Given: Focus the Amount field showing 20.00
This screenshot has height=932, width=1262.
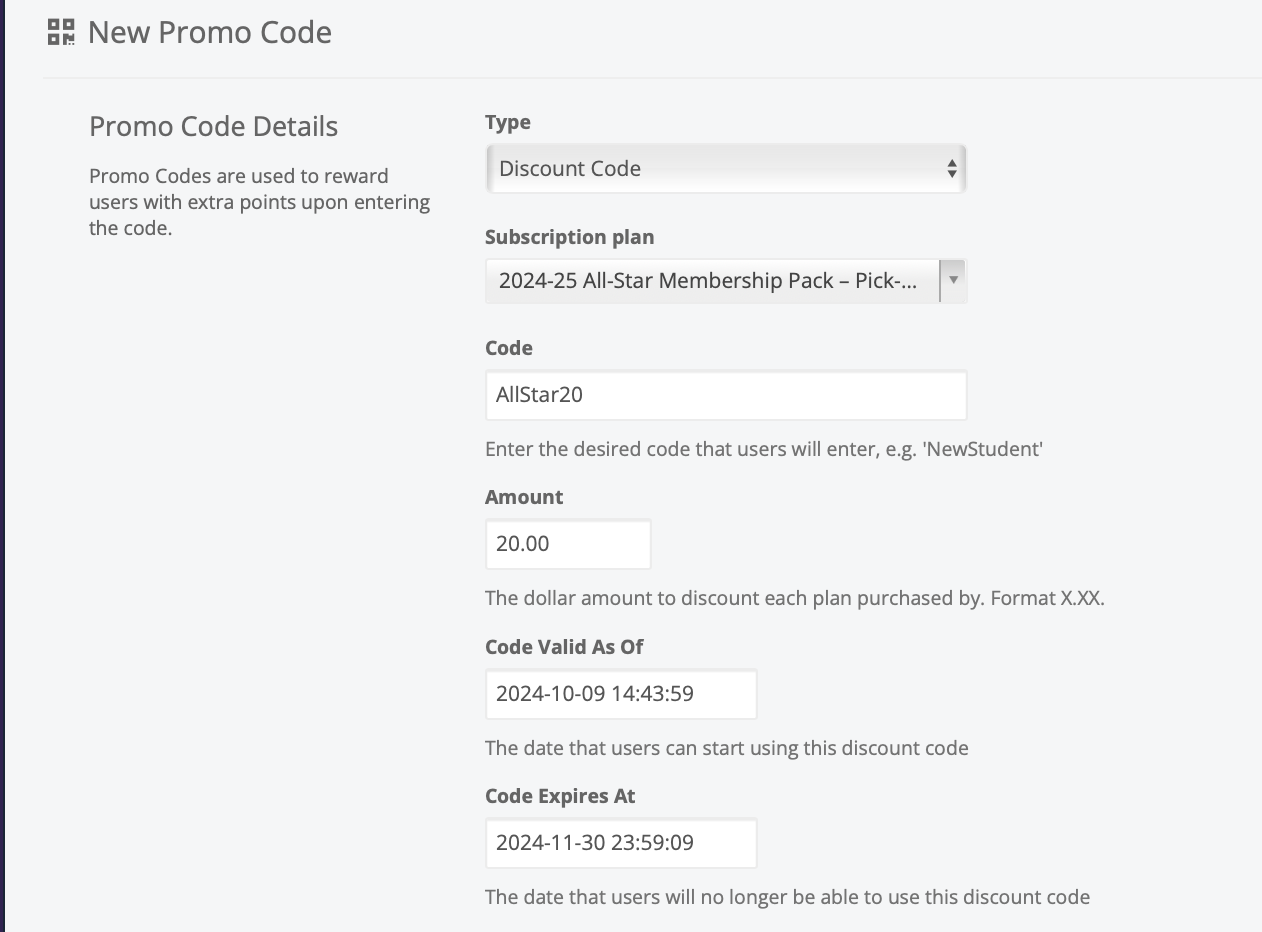Looking at the screenshot, I should coord(567,544).
